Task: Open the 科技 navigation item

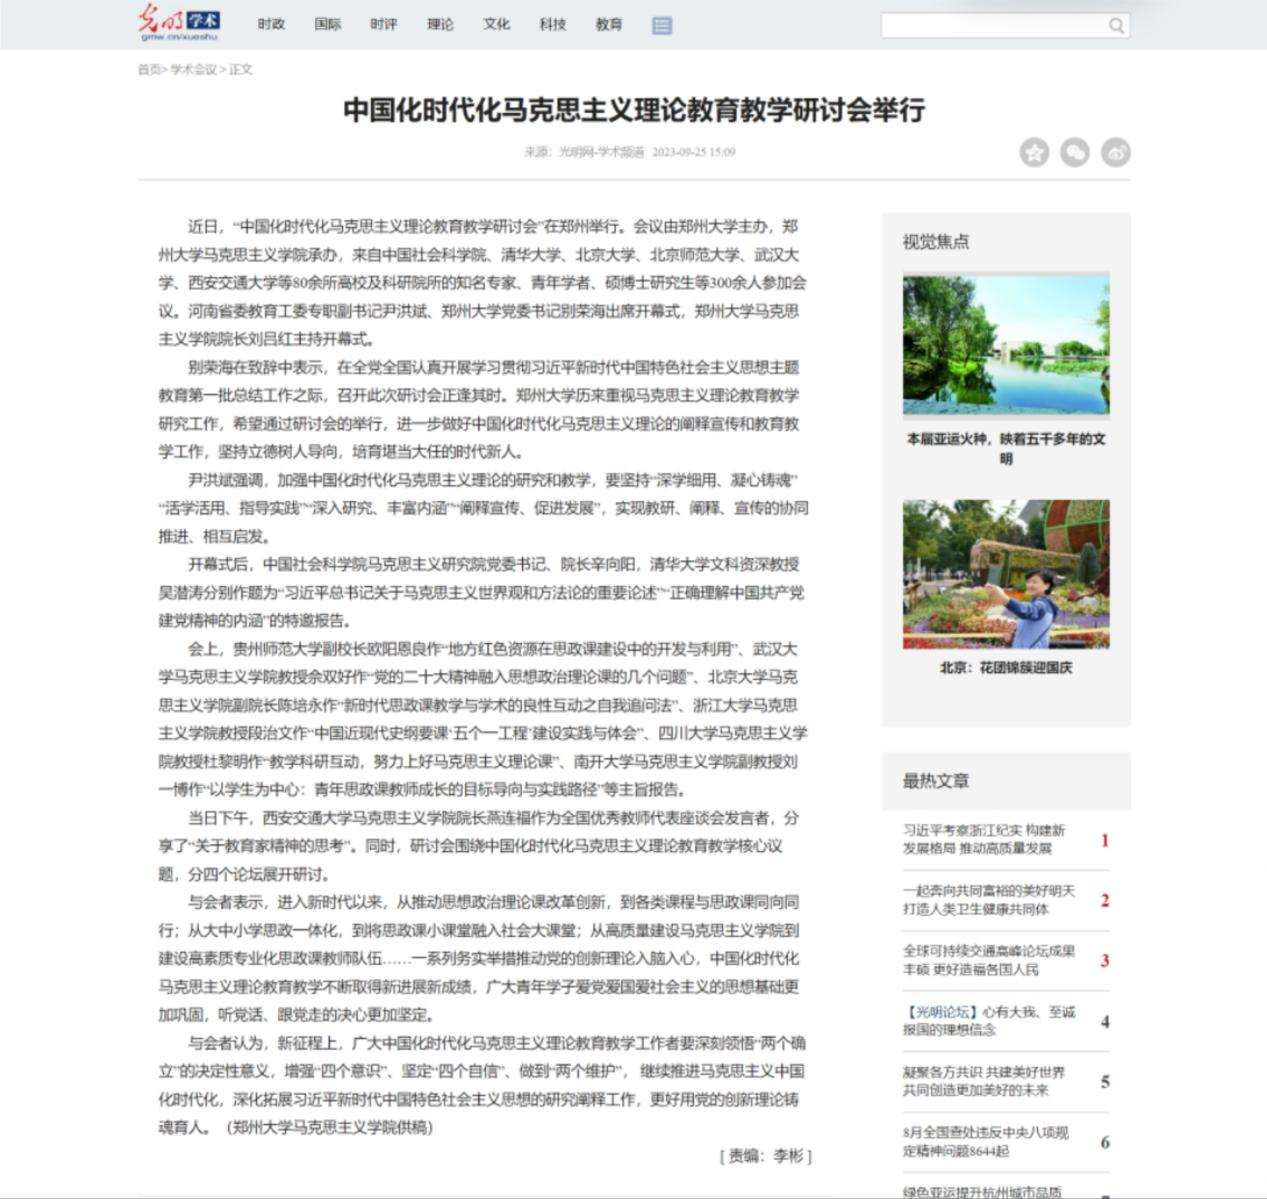Action: coord(553,24)
